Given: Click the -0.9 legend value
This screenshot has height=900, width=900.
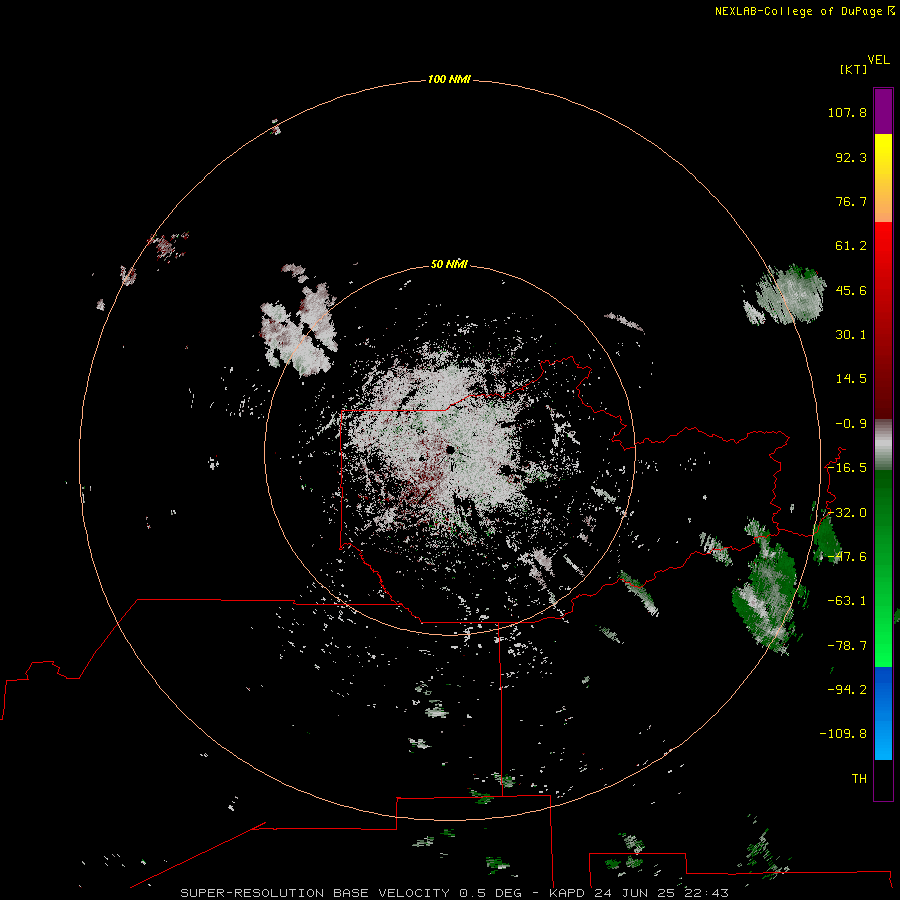Looking at the screenshot, I should 851,424.
